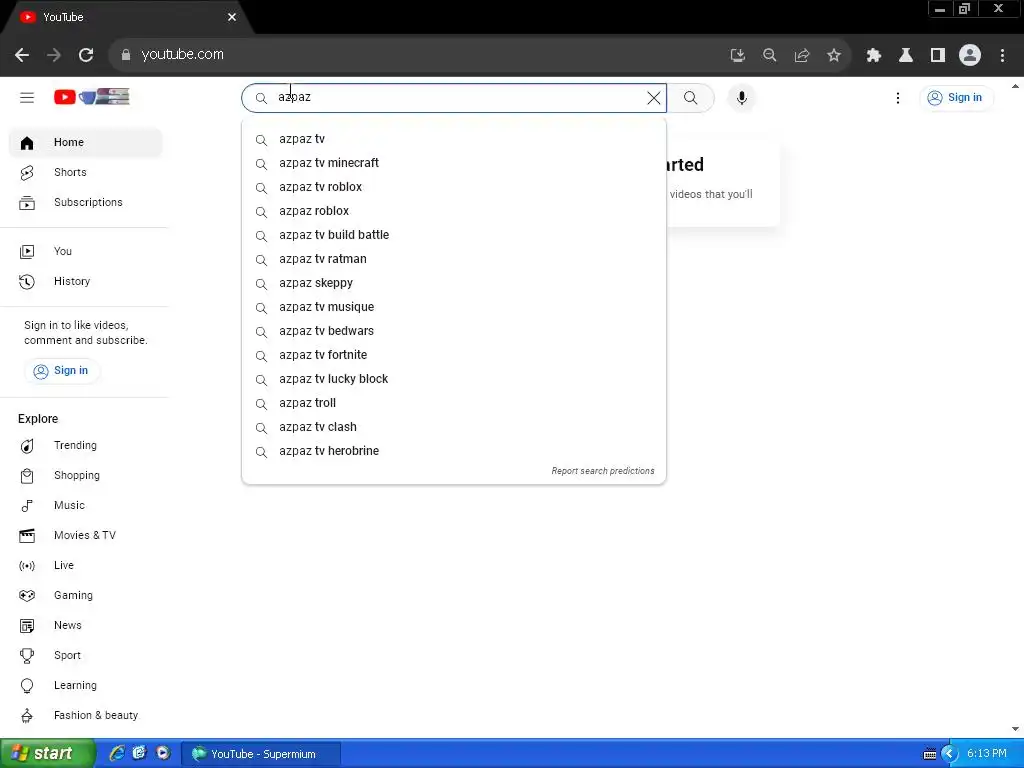Click the search magnifier button
Image resolution: width=1024 pixels, height=768 pixels.
690,98
